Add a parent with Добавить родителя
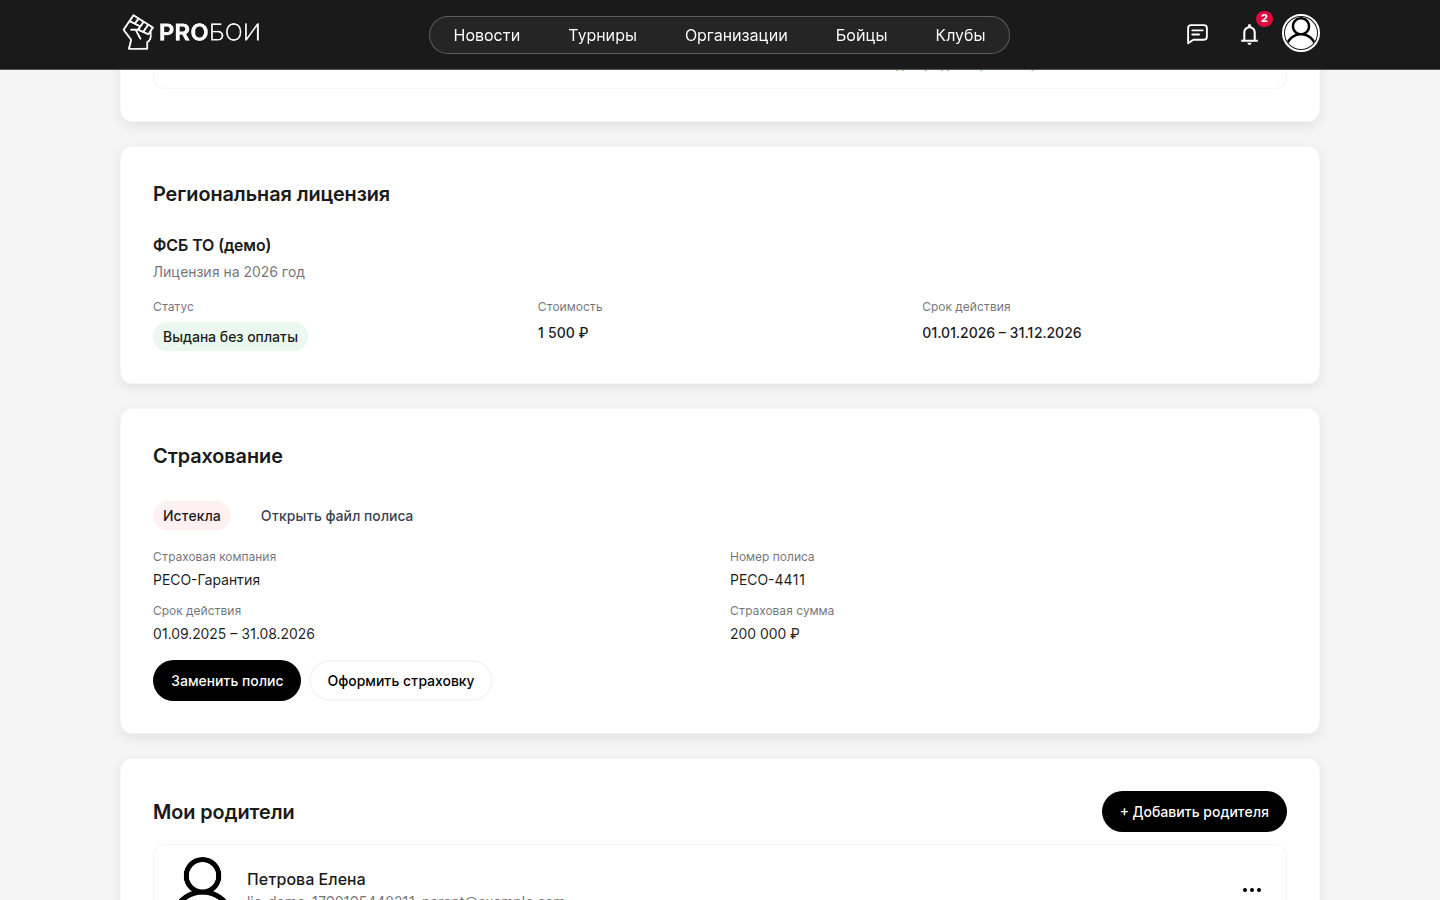 (1194, 812)
